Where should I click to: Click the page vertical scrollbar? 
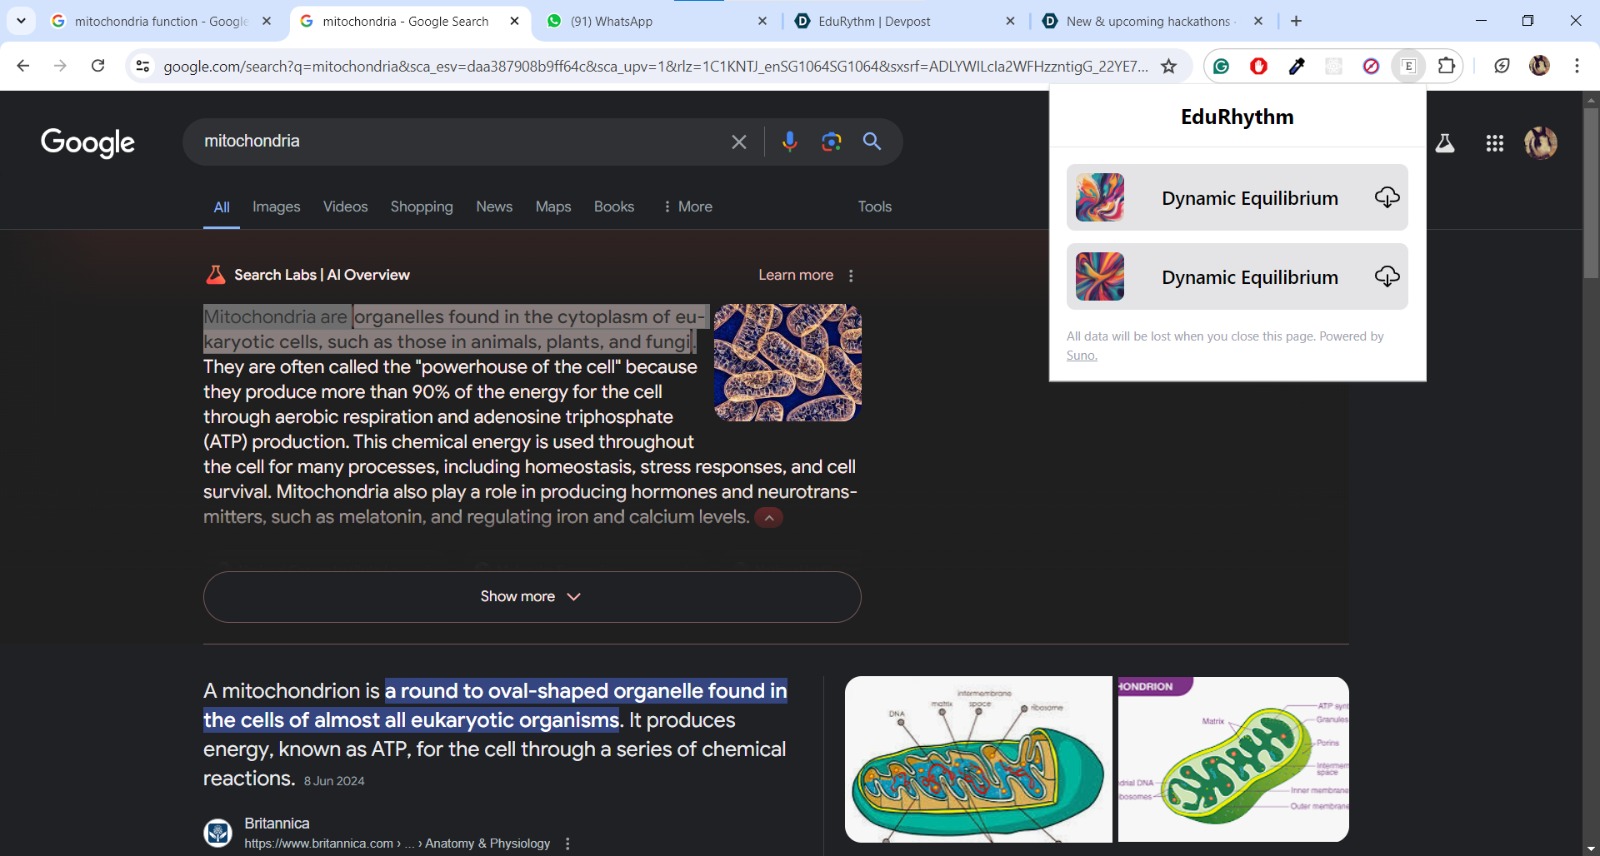(1591, 193)
